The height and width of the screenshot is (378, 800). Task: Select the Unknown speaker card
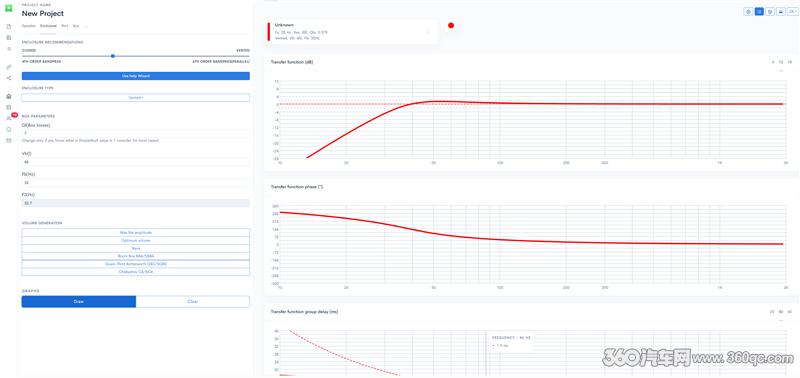coord(352,32)
